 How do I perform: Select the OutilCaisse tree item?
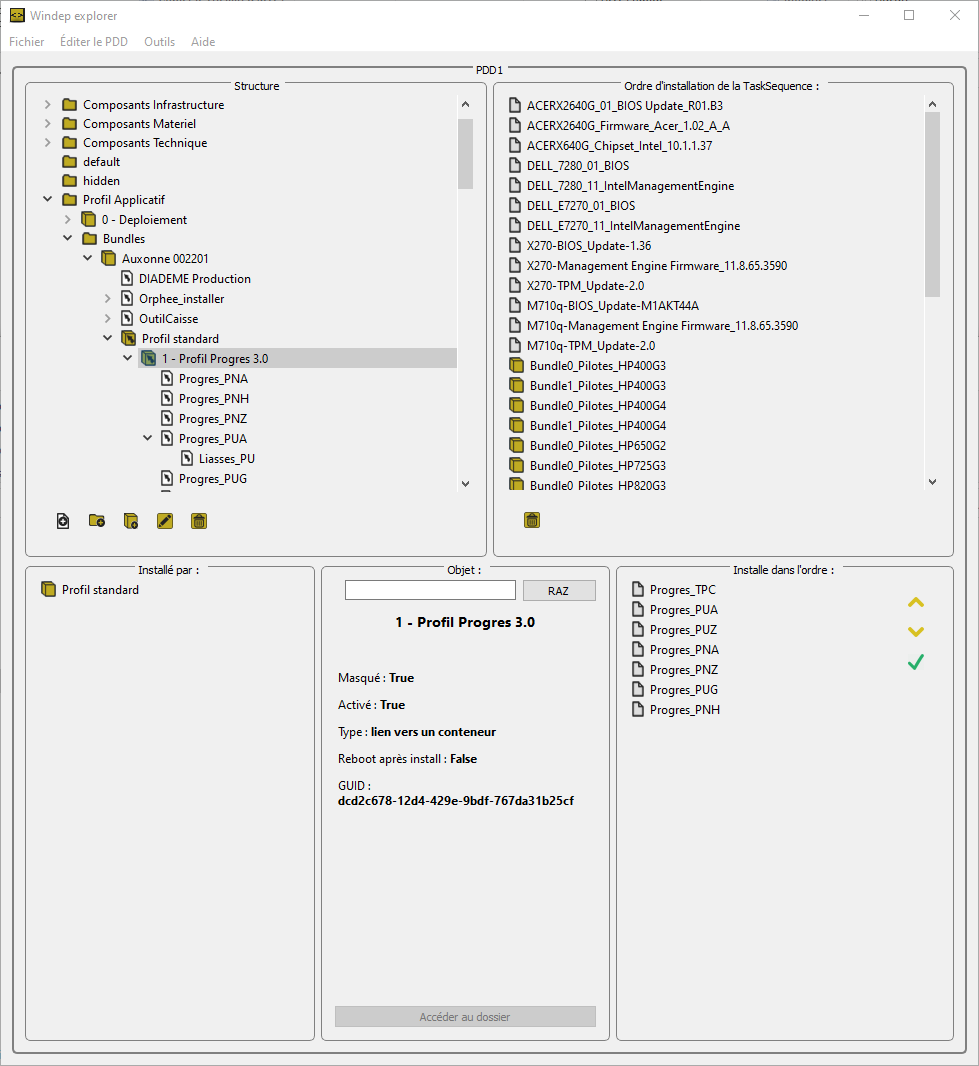click(x=169, y=319)
